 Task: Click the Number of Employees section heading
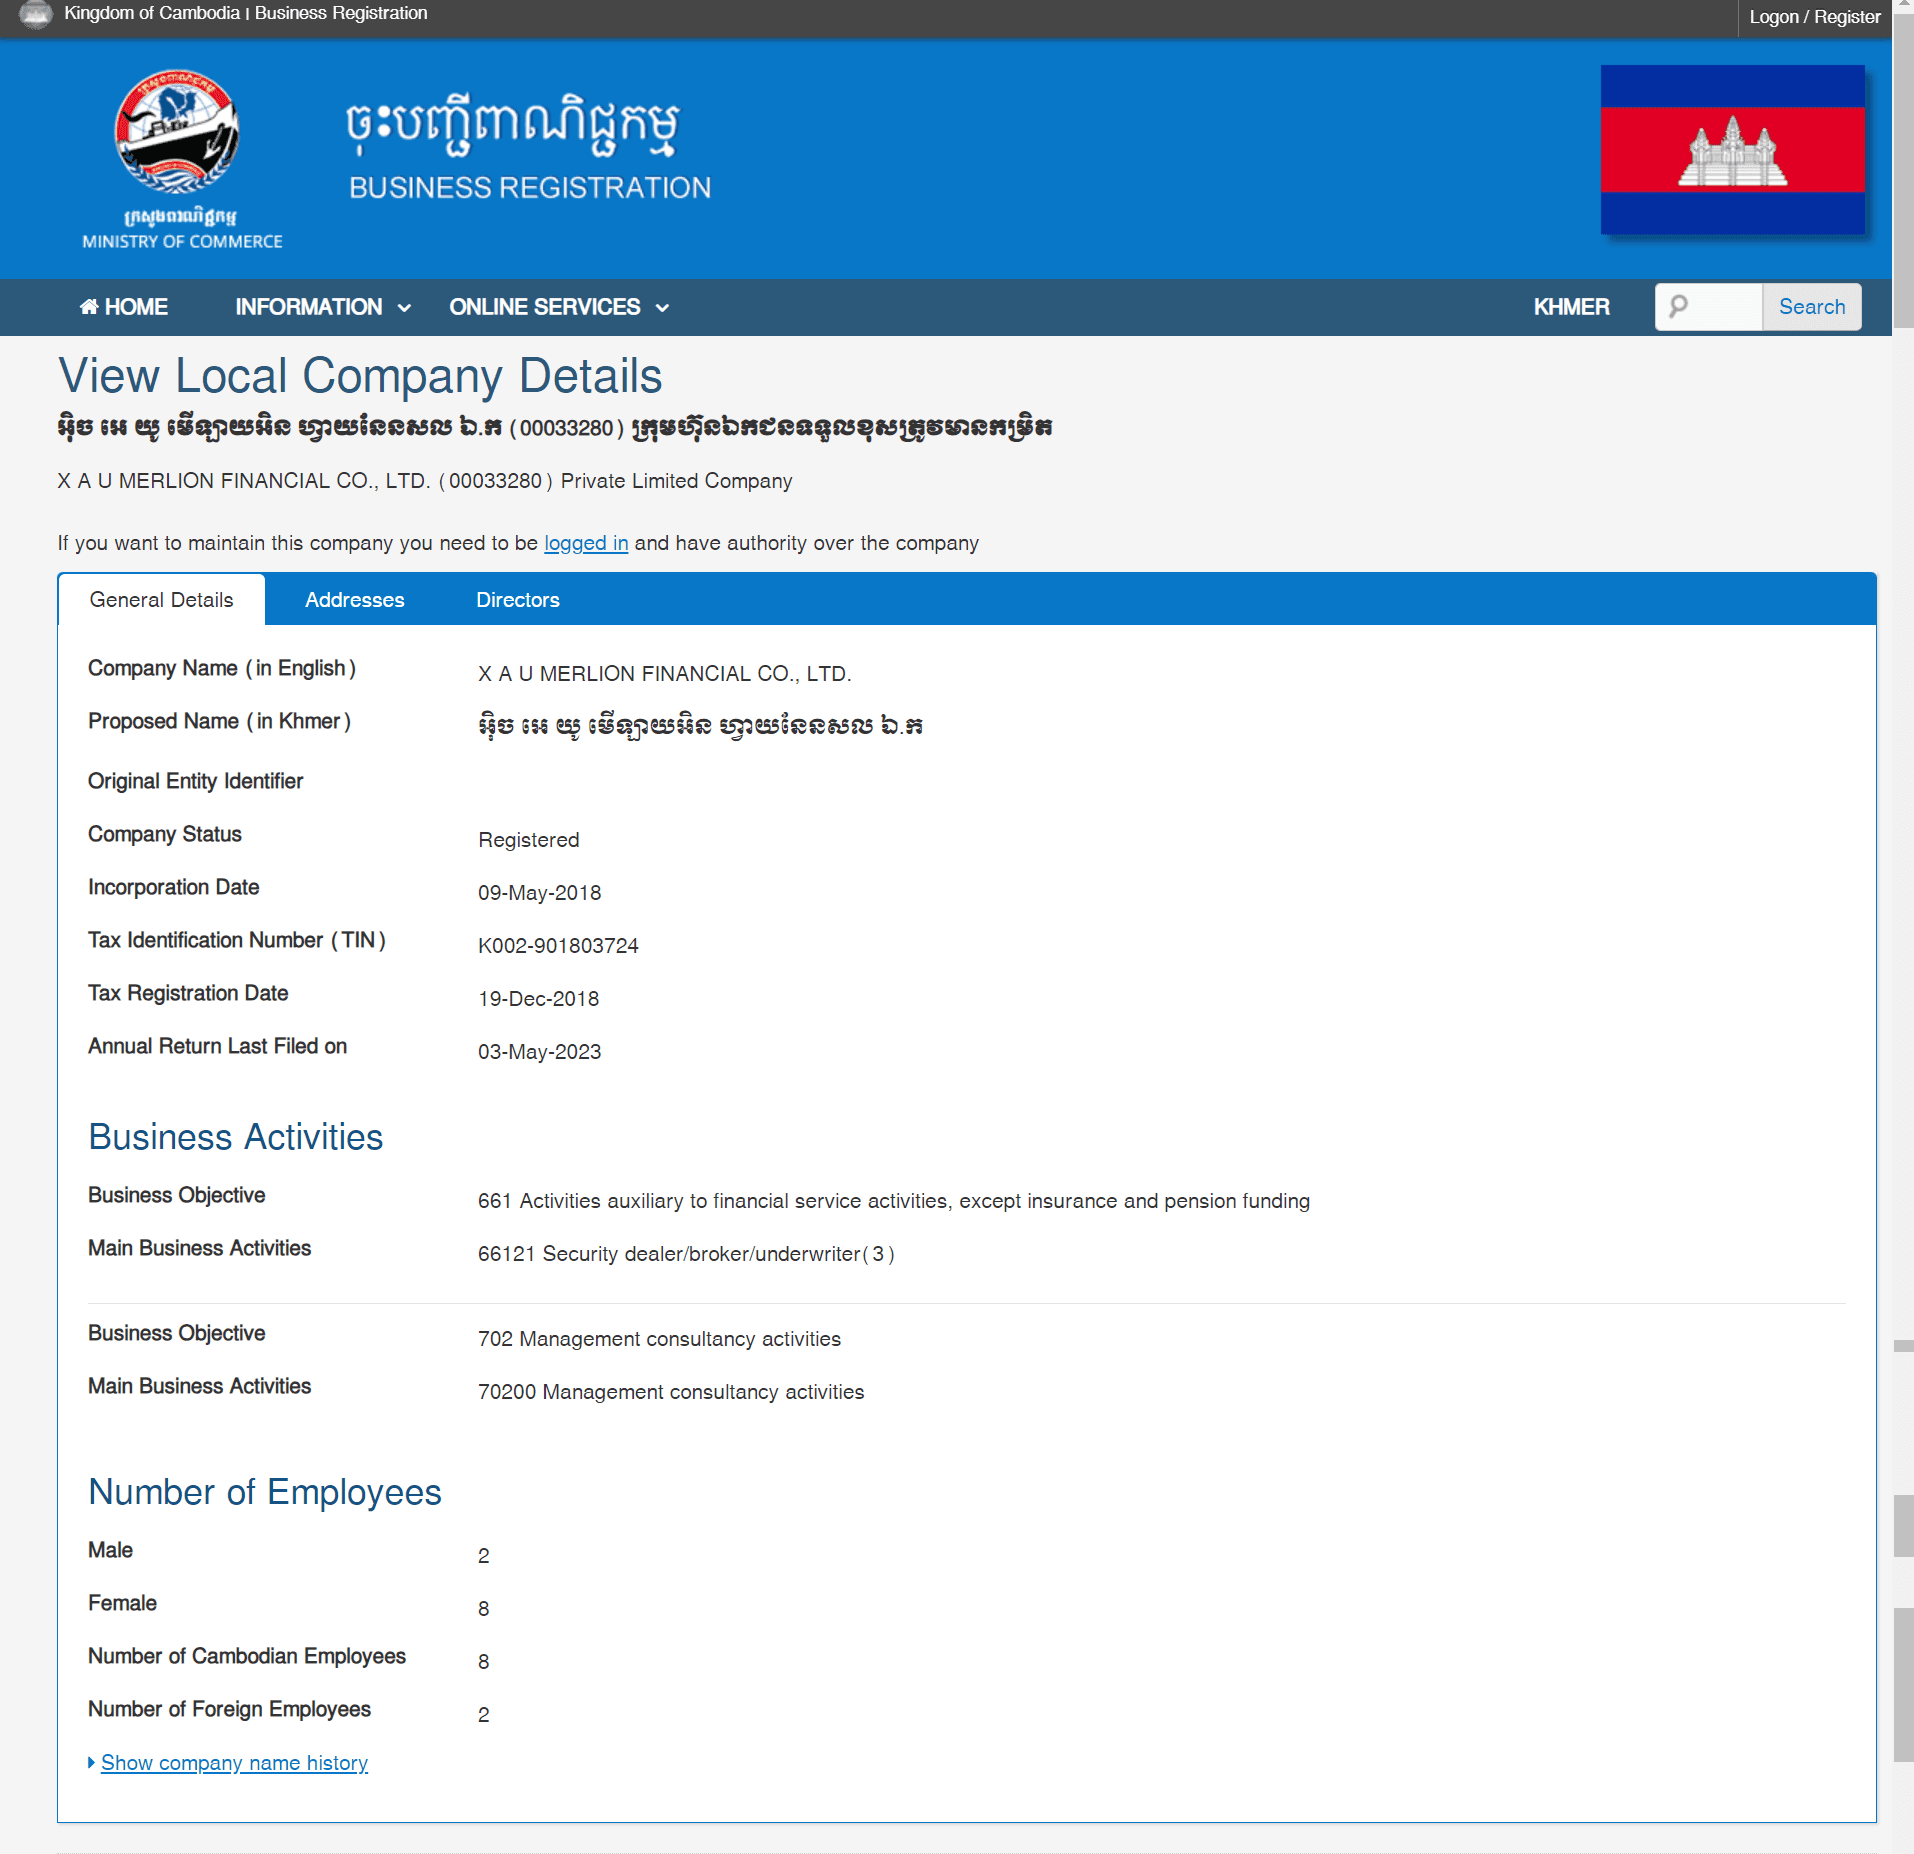(x=265, y=1493)
